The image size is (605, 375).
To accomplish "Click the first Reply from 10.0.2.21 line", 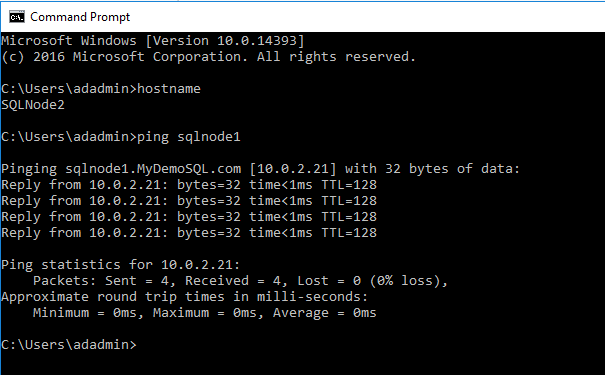I will click(189, 185).
